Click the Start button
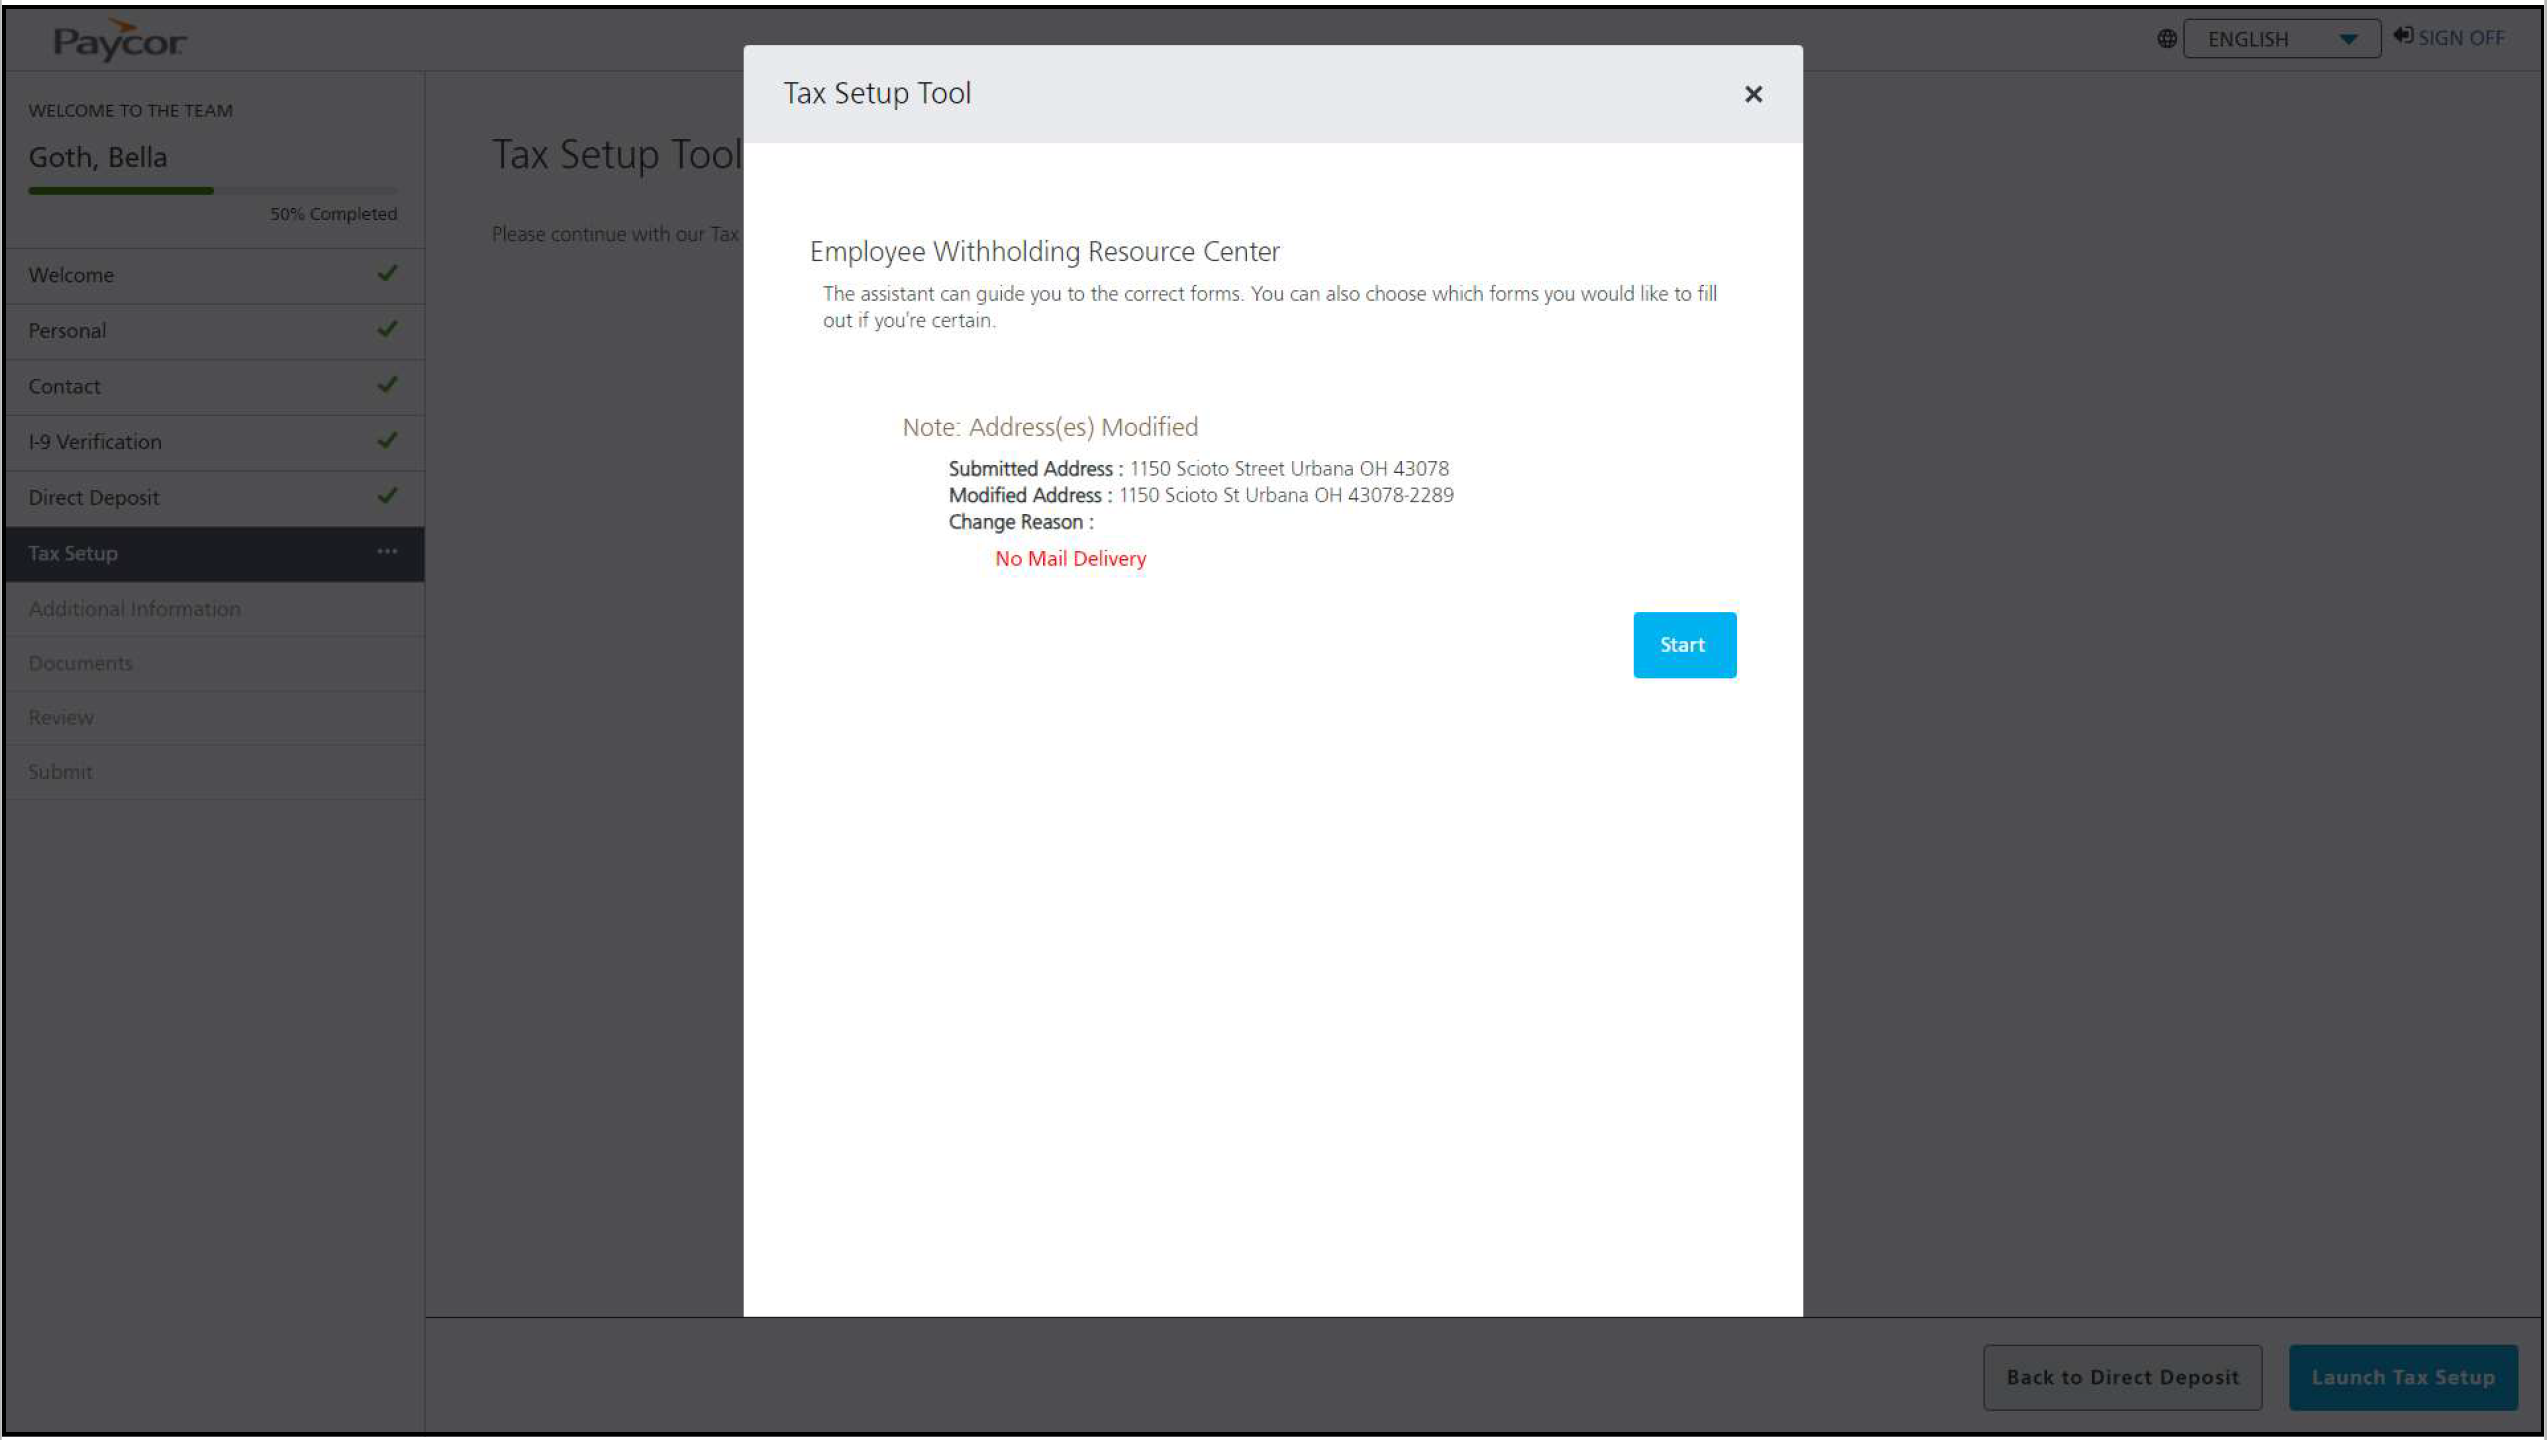 pos(1683,645)
